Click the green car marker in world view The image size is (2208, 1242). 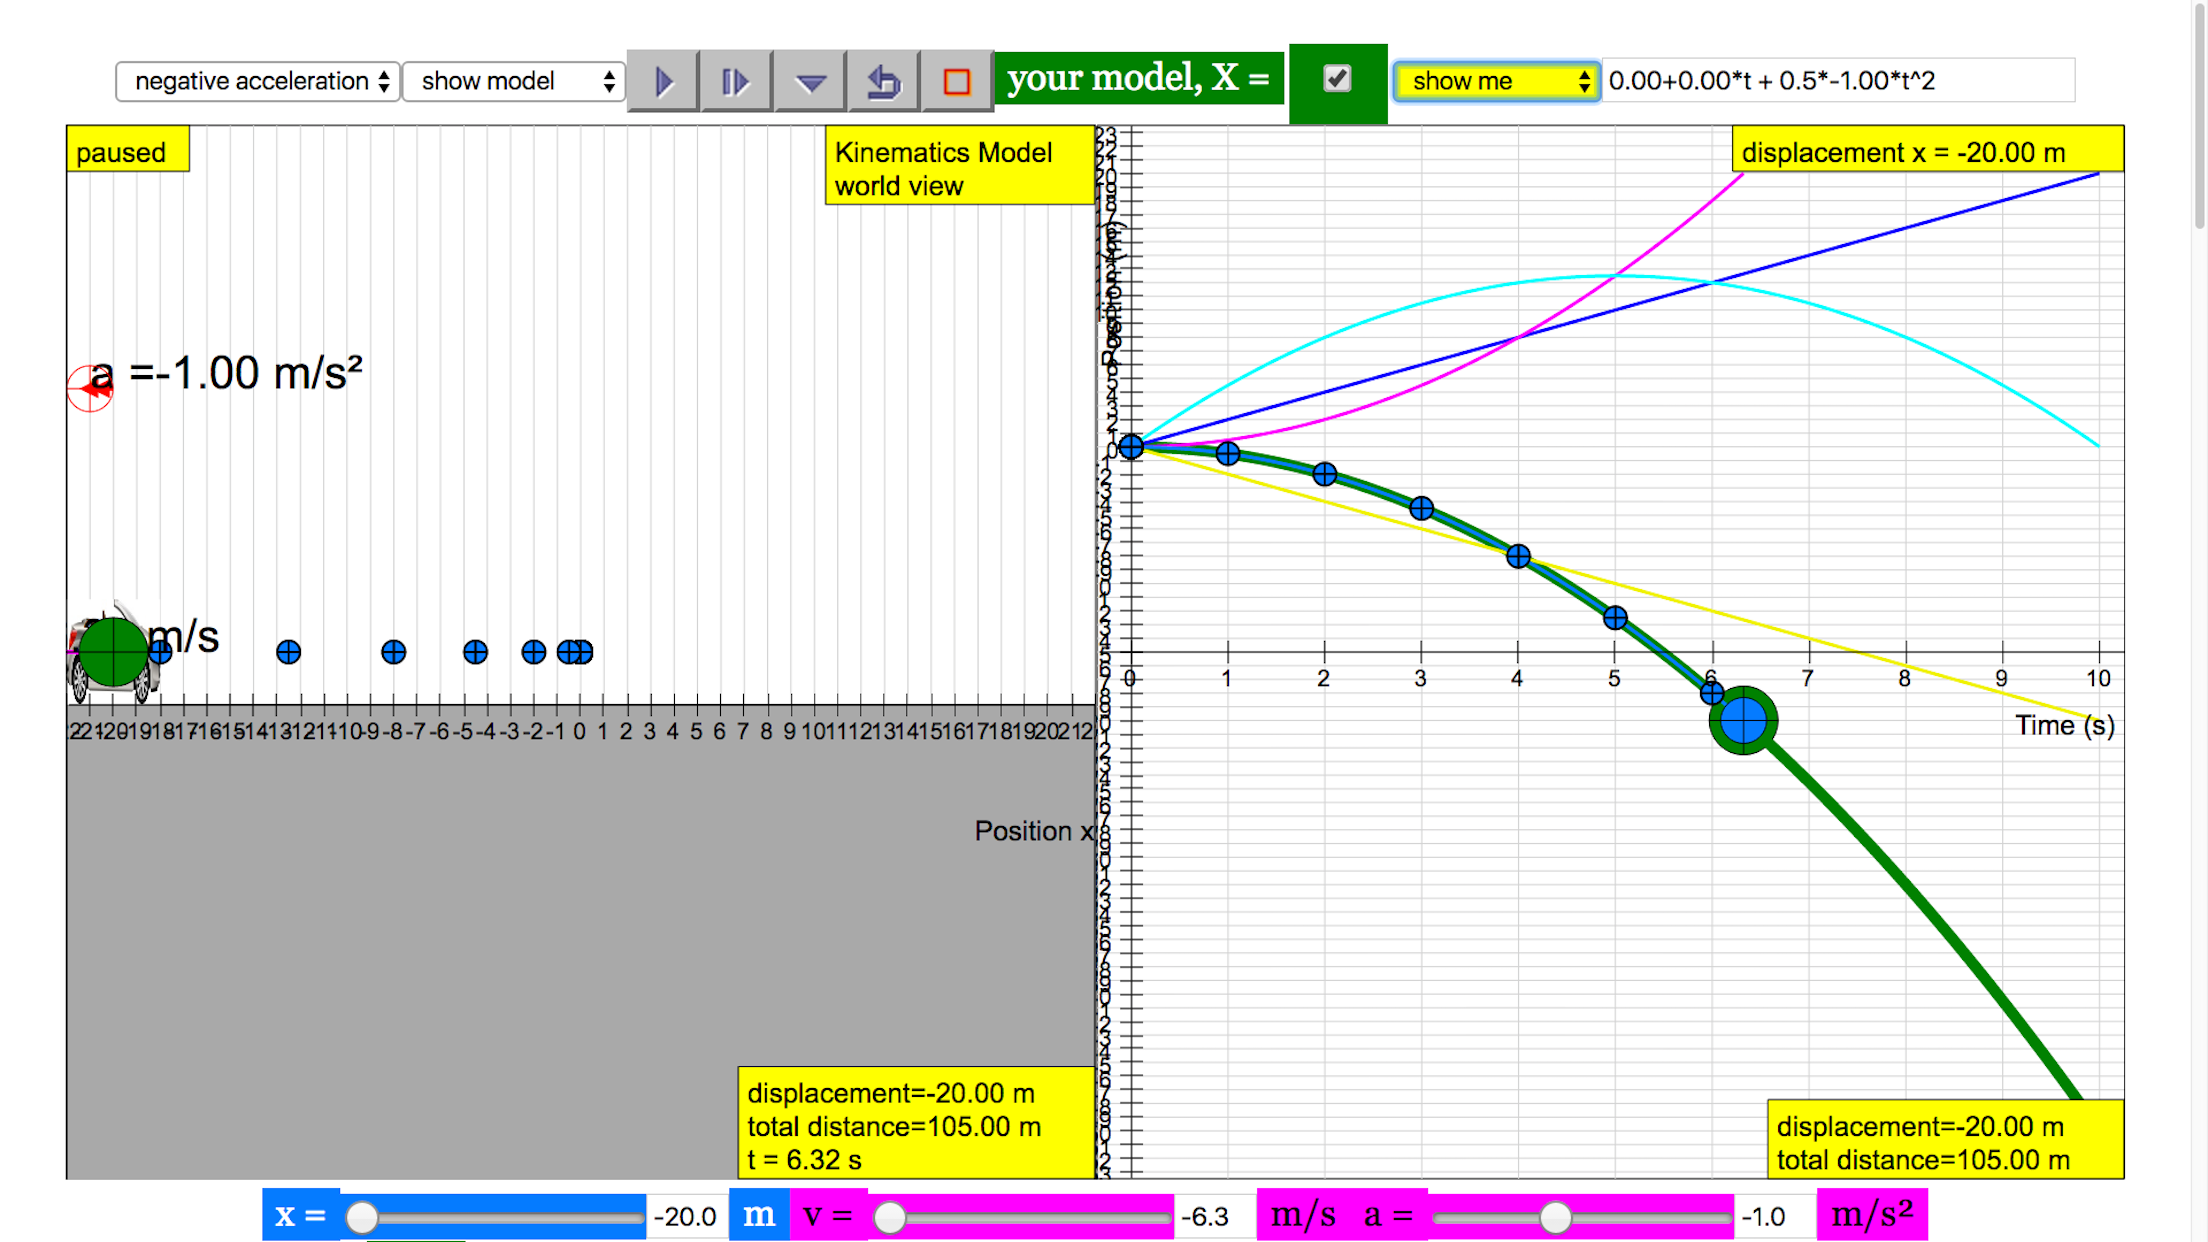[x=112, y=652]
